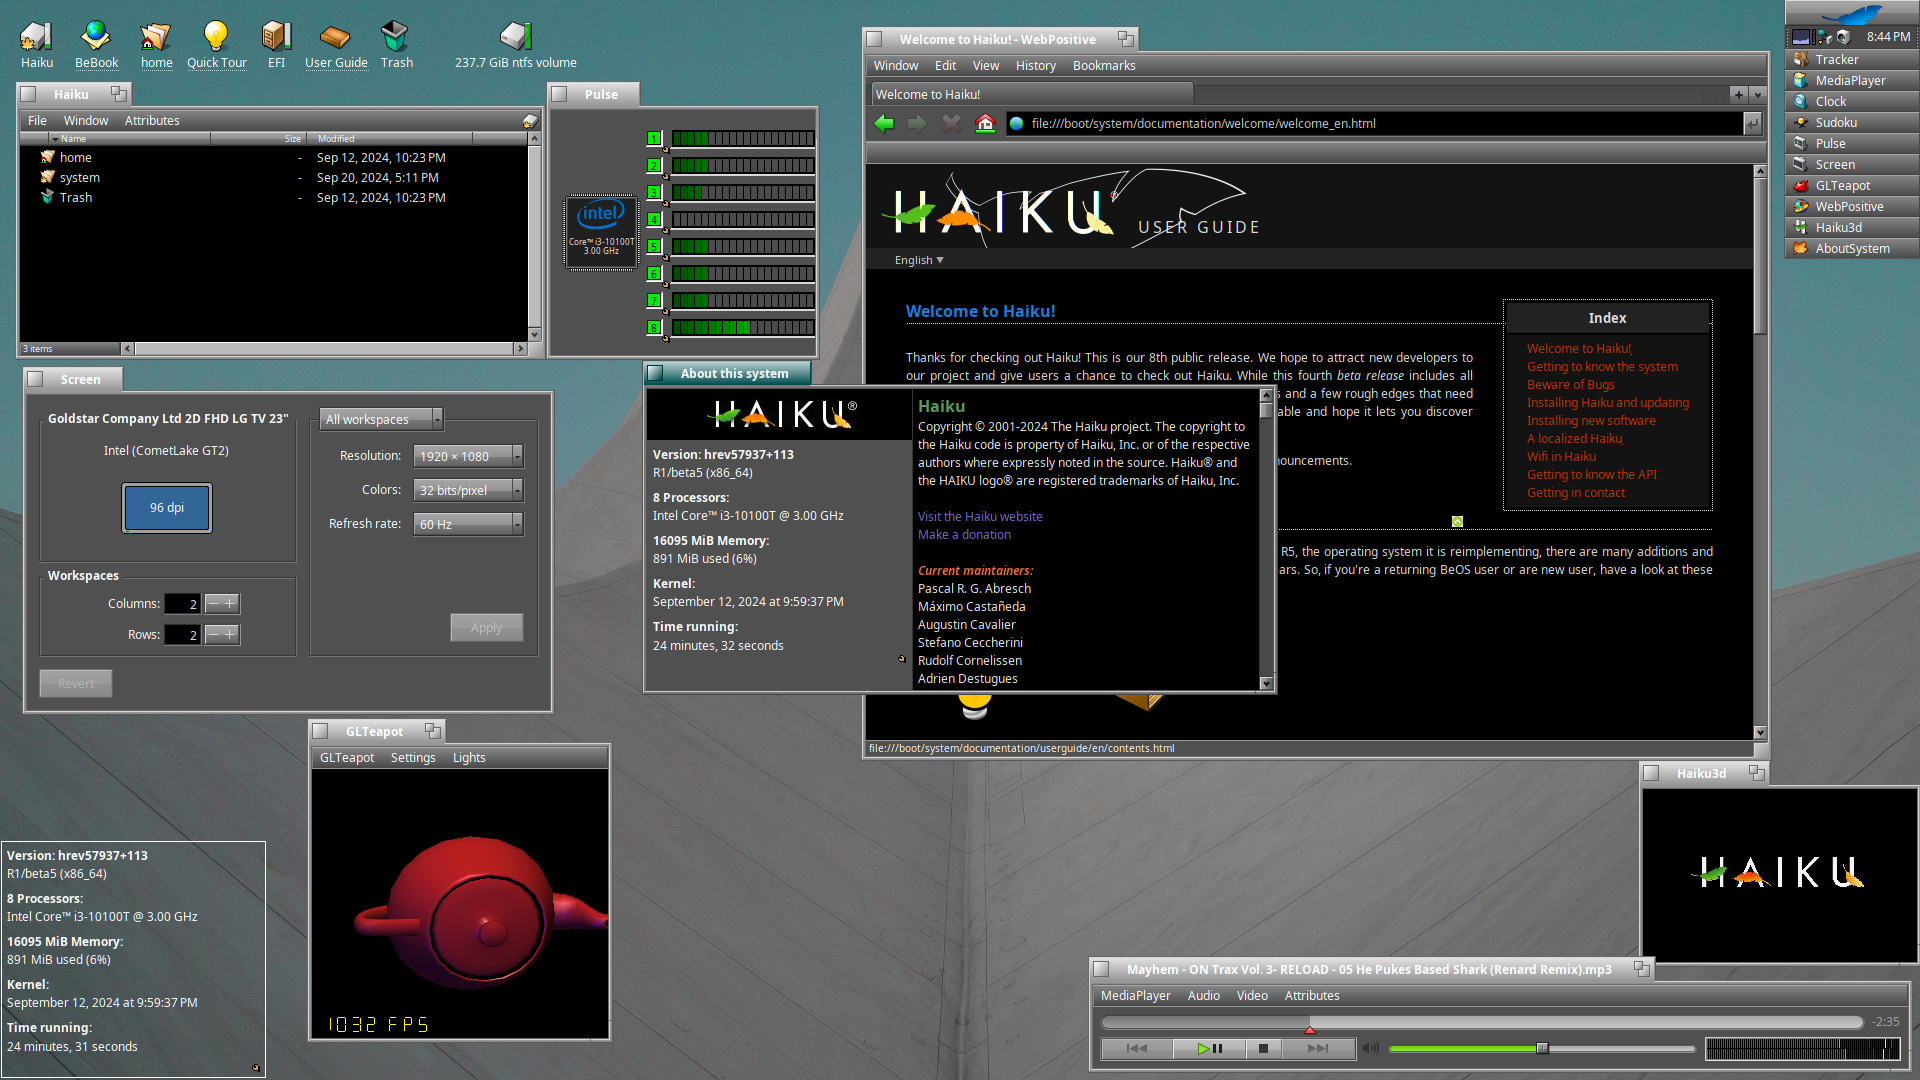Open the Resolution 1920 × 1080 dropdown
This screenshot has height=1080, width=1920.
pos(468,456)
